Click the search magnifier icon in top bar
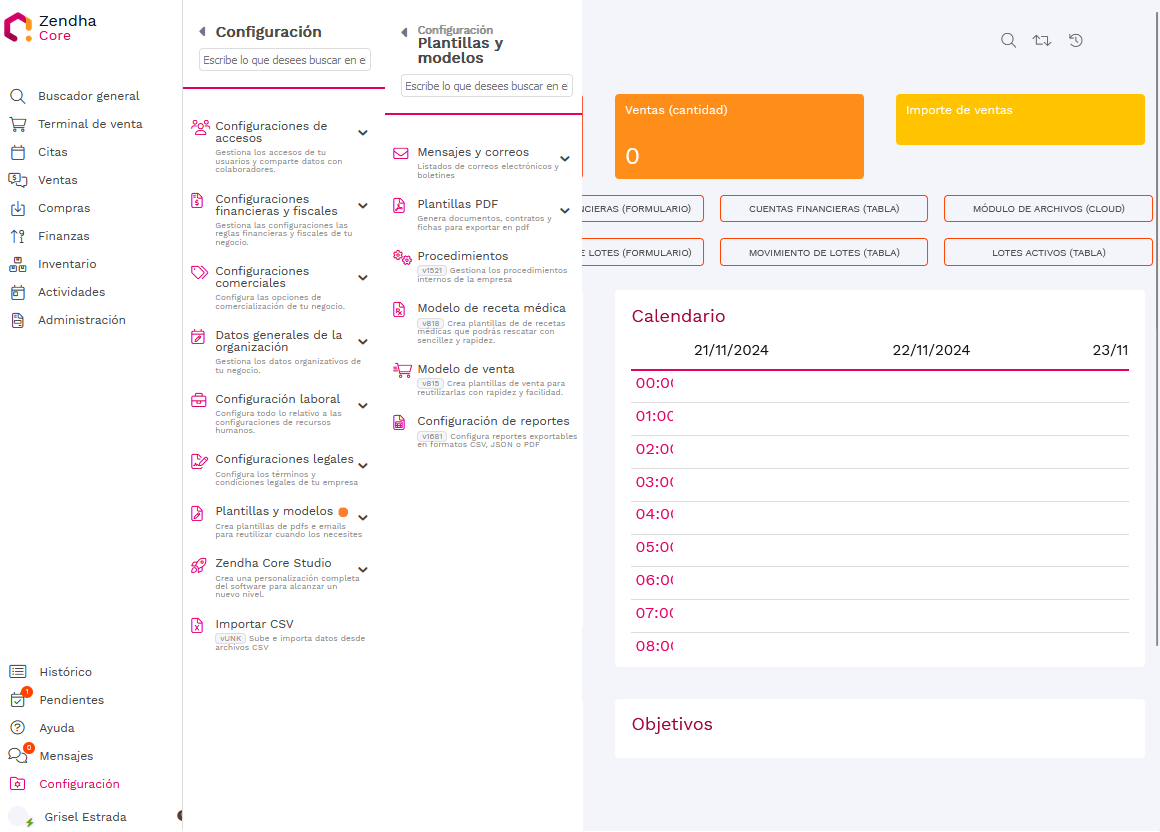Screen dimensions: 1160x832 (1008, 40)
